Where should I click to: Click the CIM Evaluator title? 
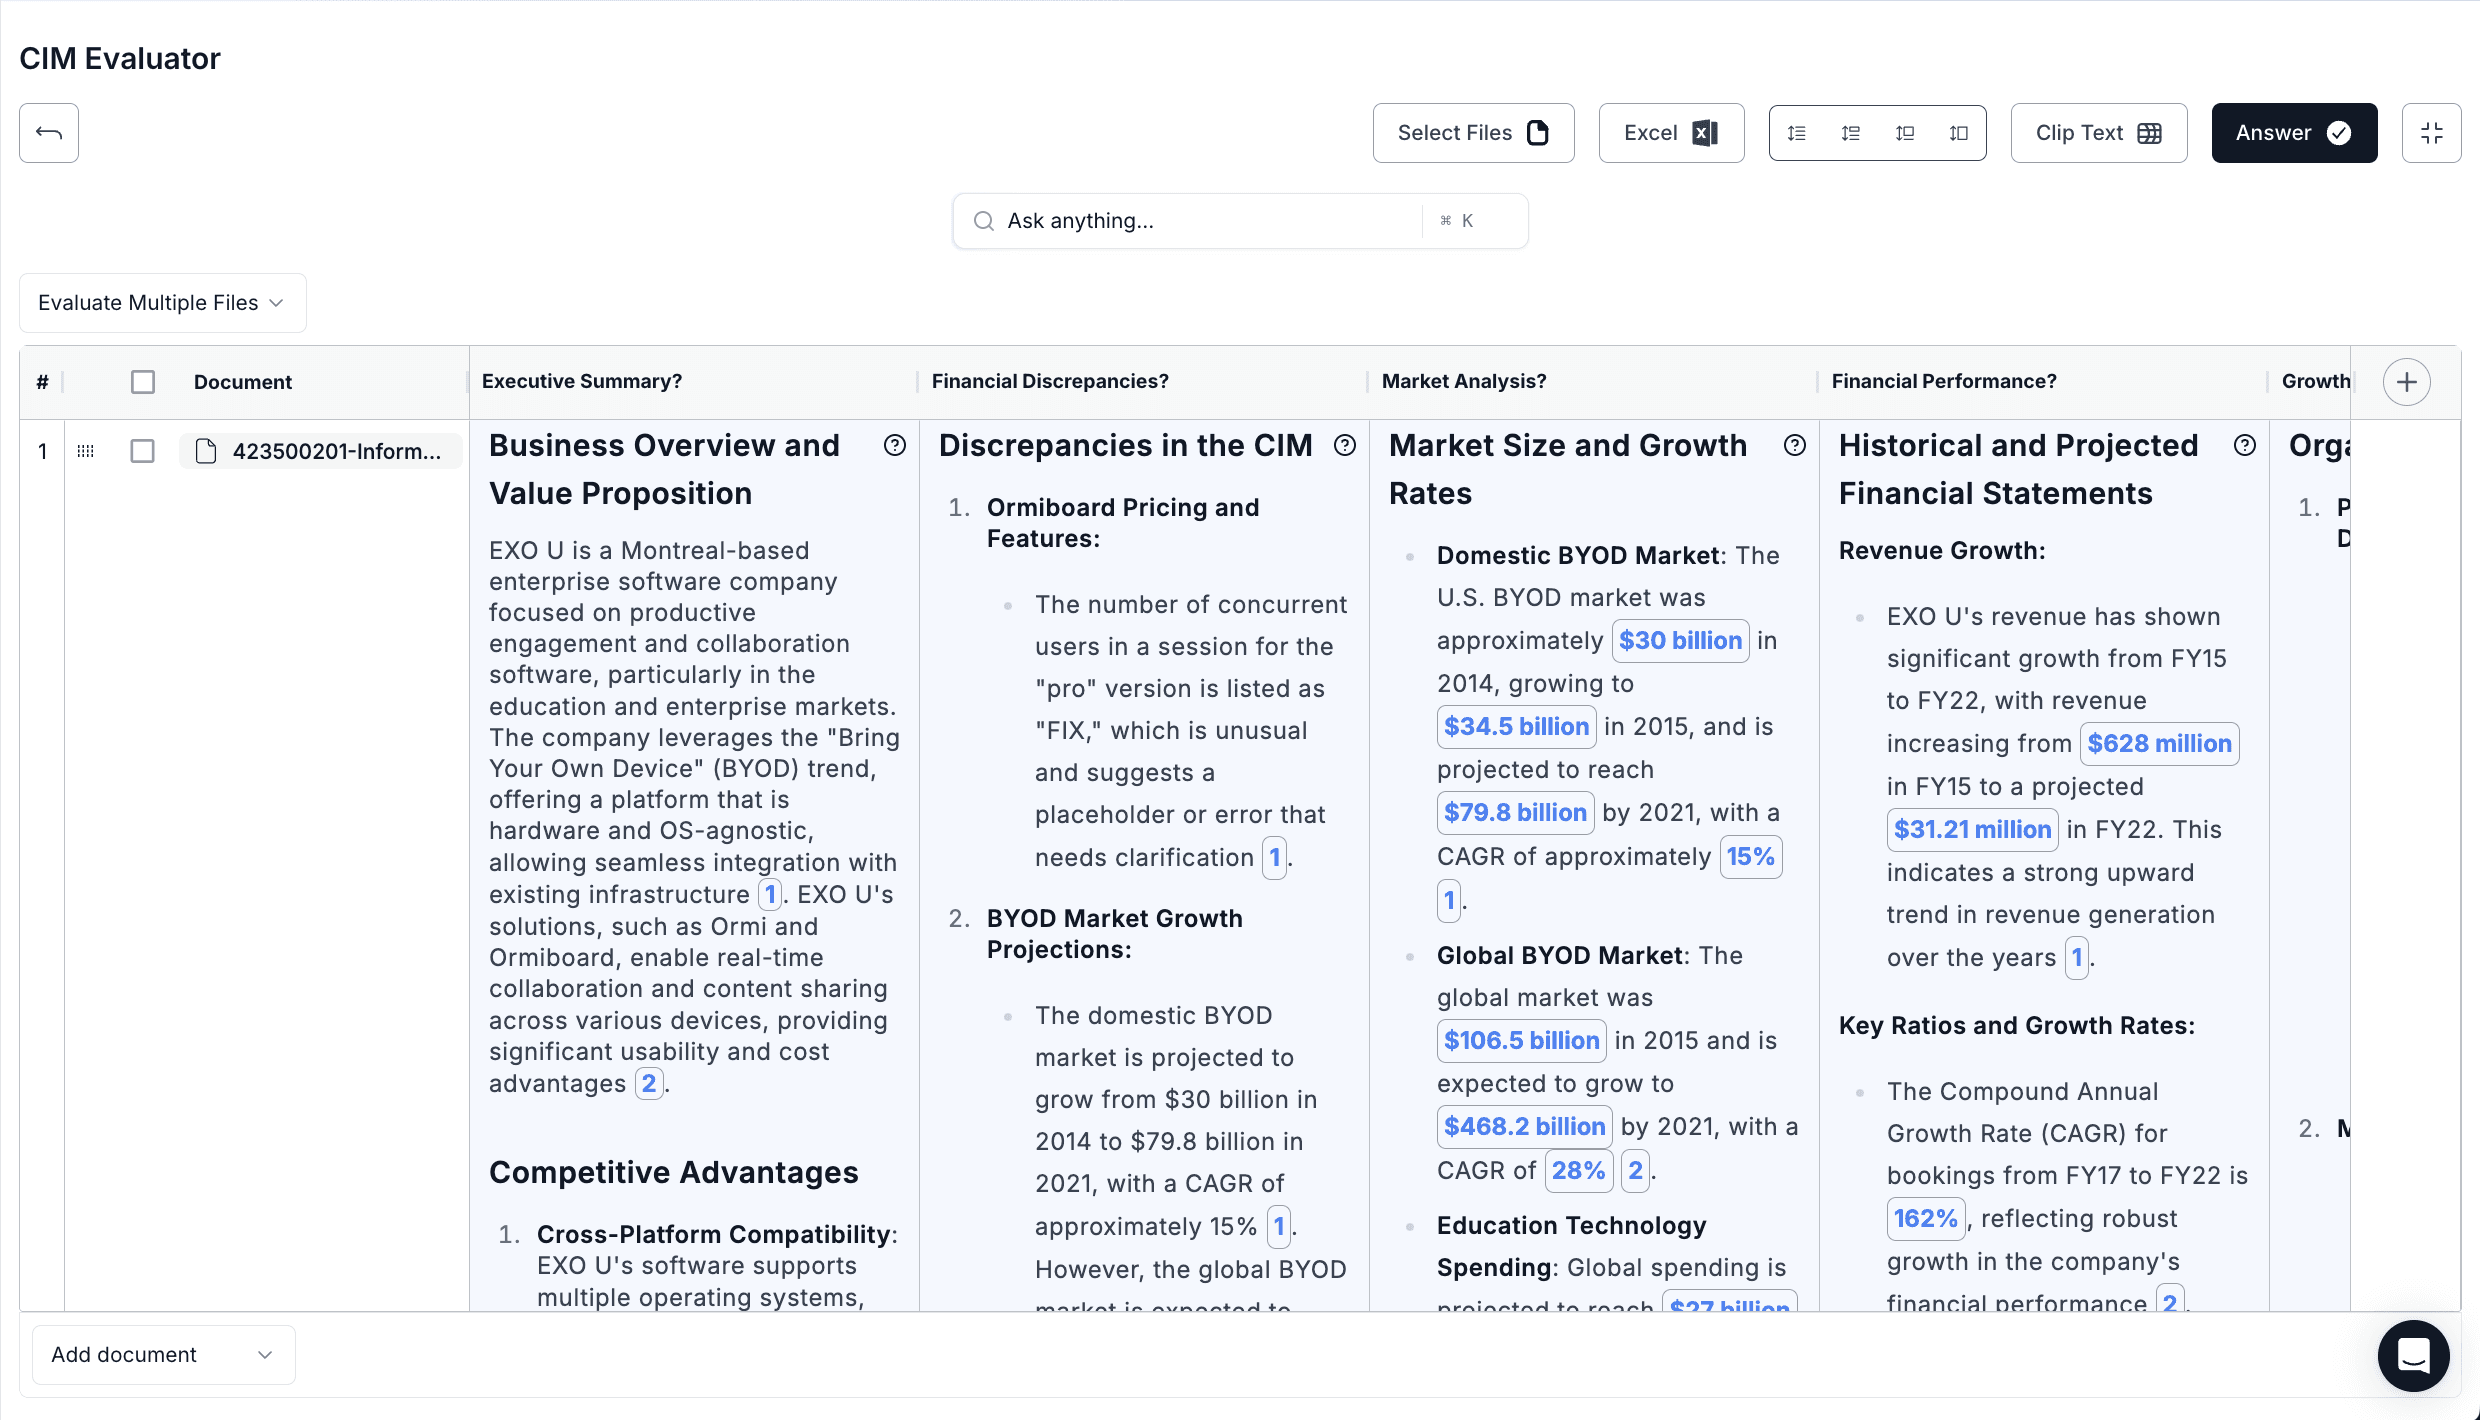(x=120, y=59)
